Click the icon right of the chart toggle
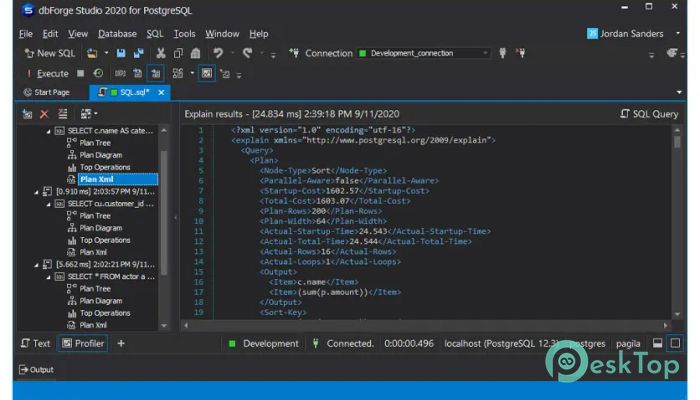 (x=225, y=73)
